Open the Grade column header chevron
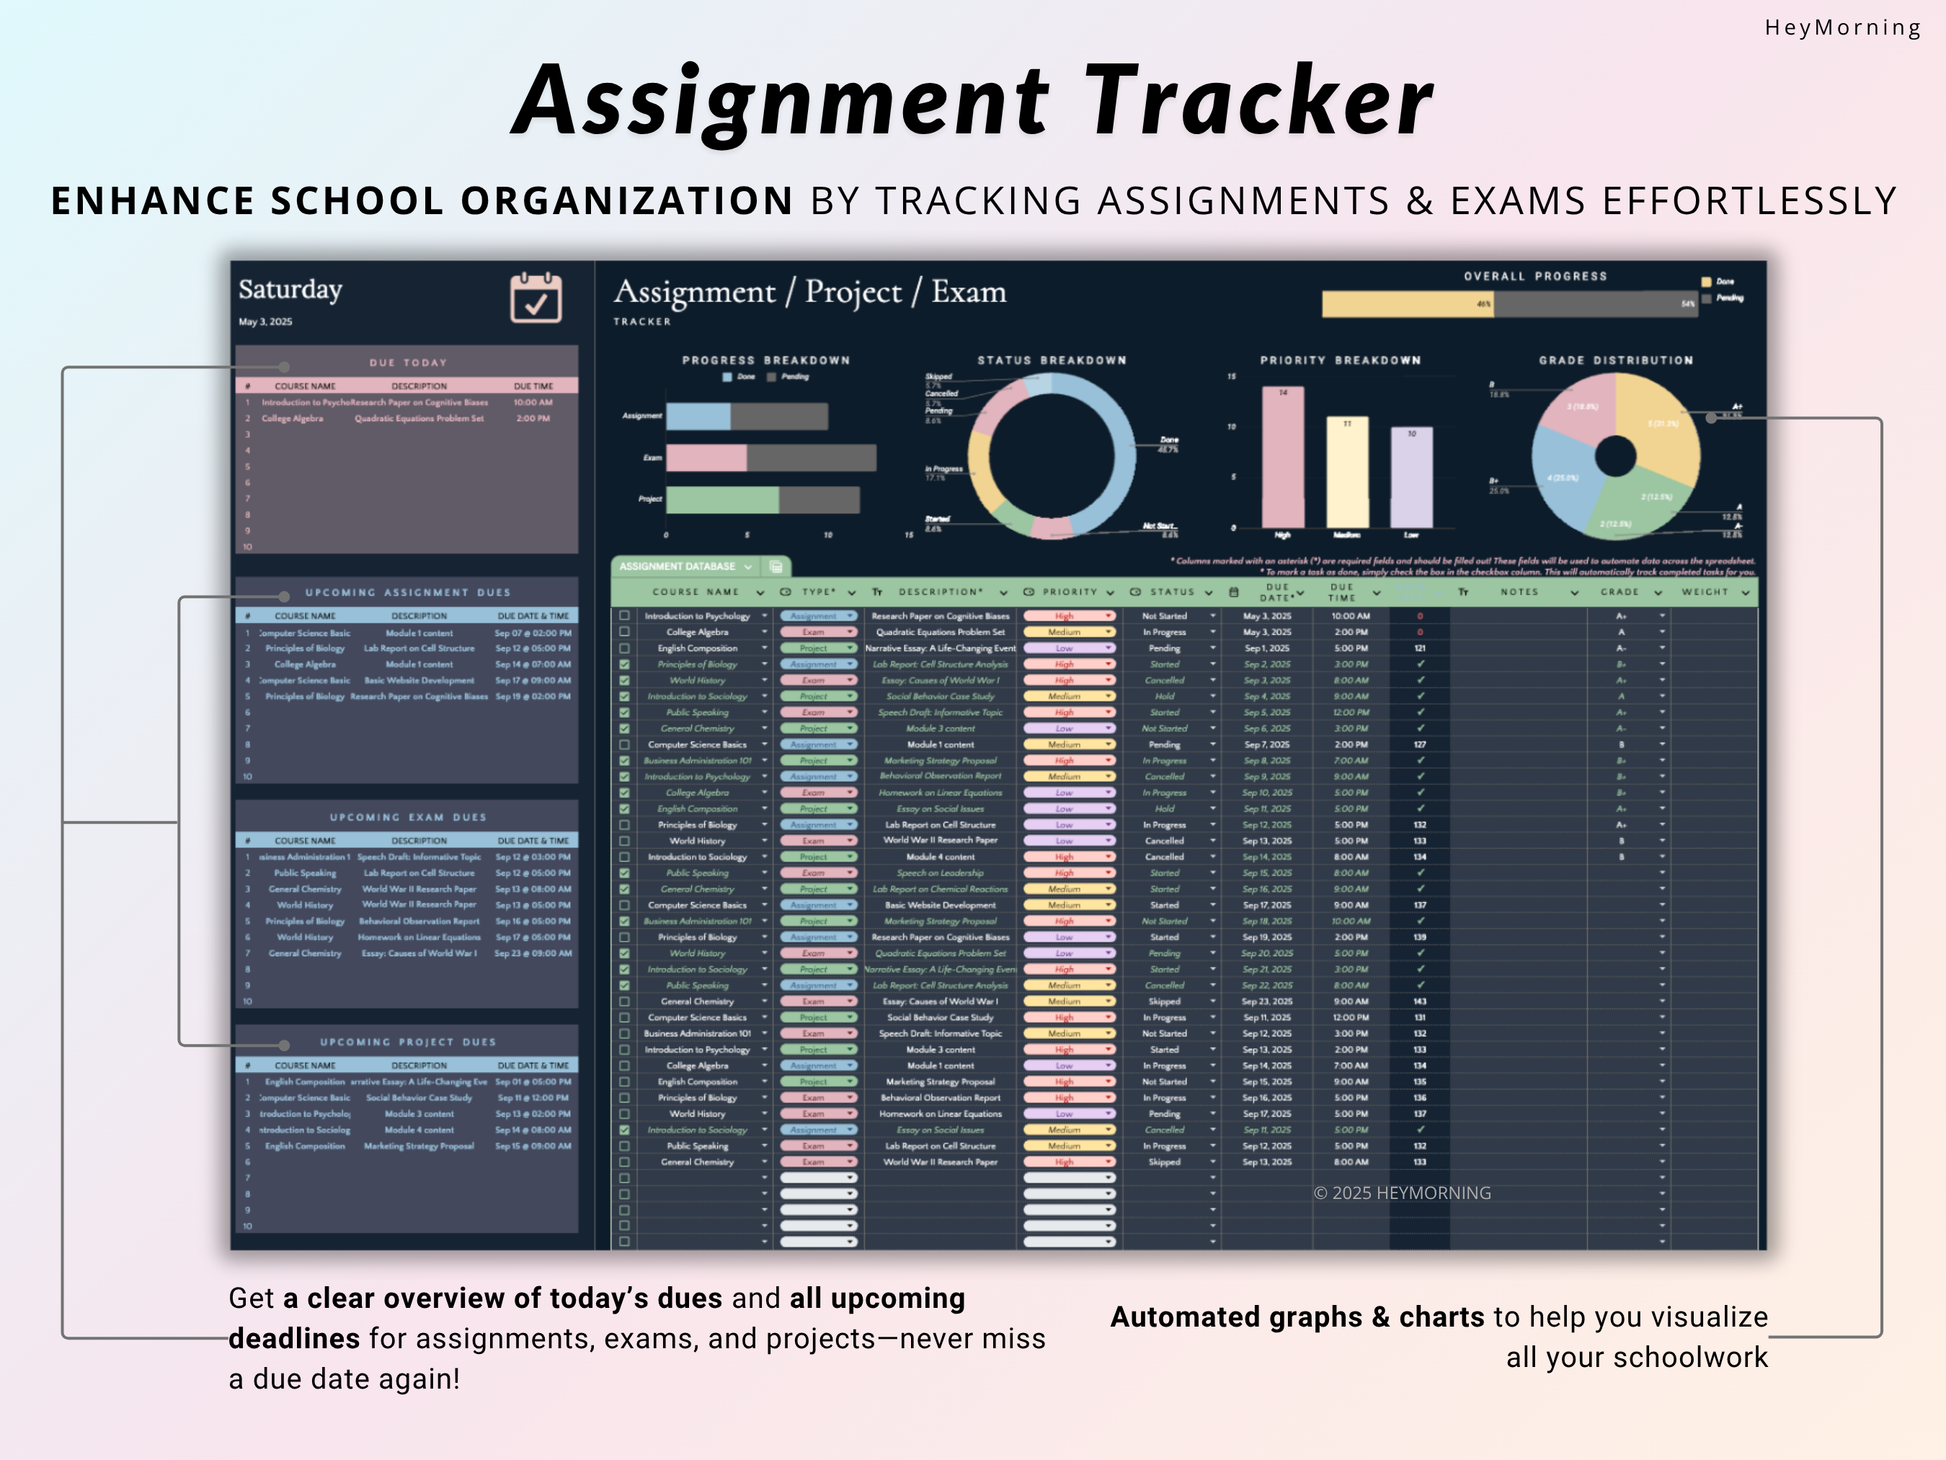Viewport: 1946px width, 1460px height. (1658, 593)
